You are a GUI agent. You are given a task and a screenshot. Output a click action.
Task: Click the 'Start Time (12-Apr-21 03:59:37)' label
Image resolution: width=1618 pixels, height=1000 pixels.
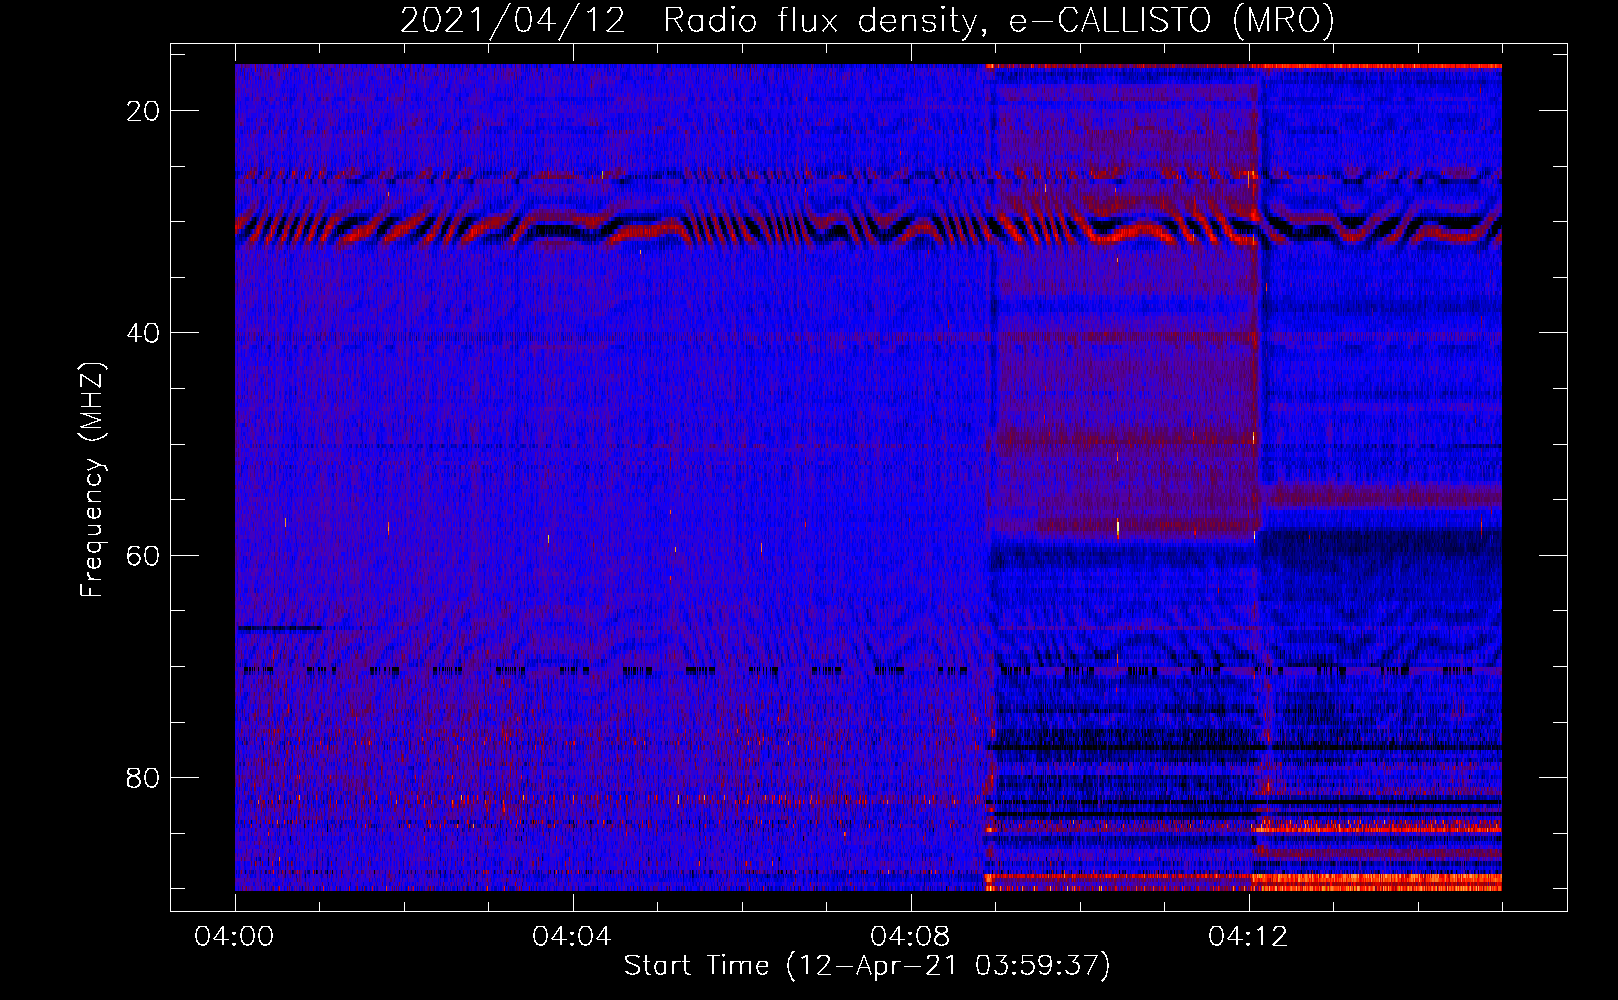coord(867,965)
